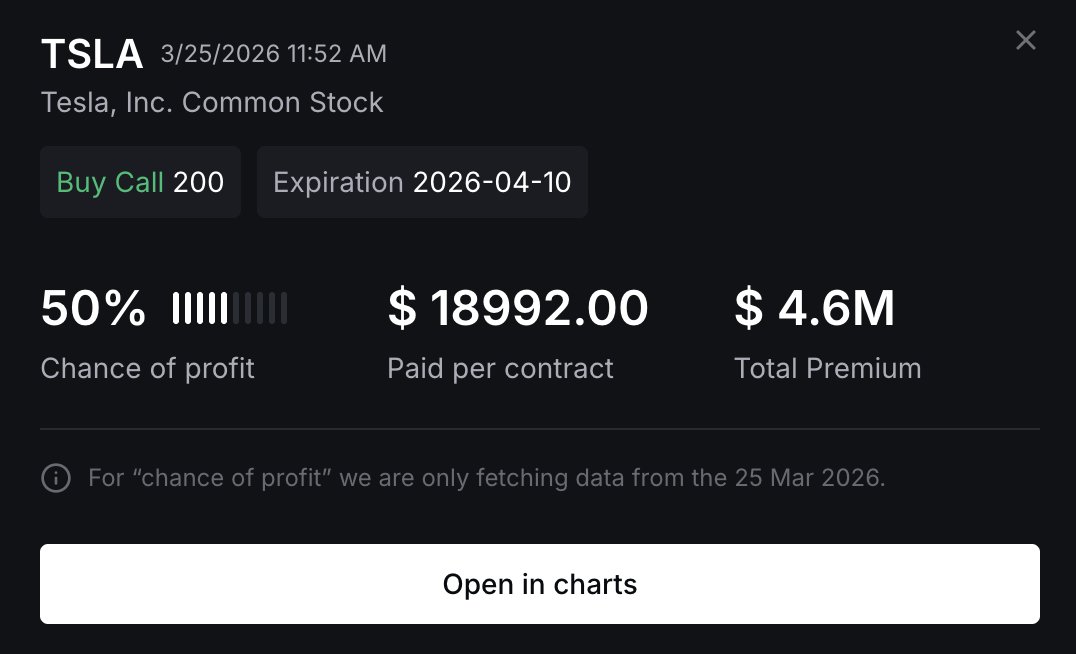Close the TSLA option details panel
This screenshot has width=1076, height=654.
(1025, 41)
